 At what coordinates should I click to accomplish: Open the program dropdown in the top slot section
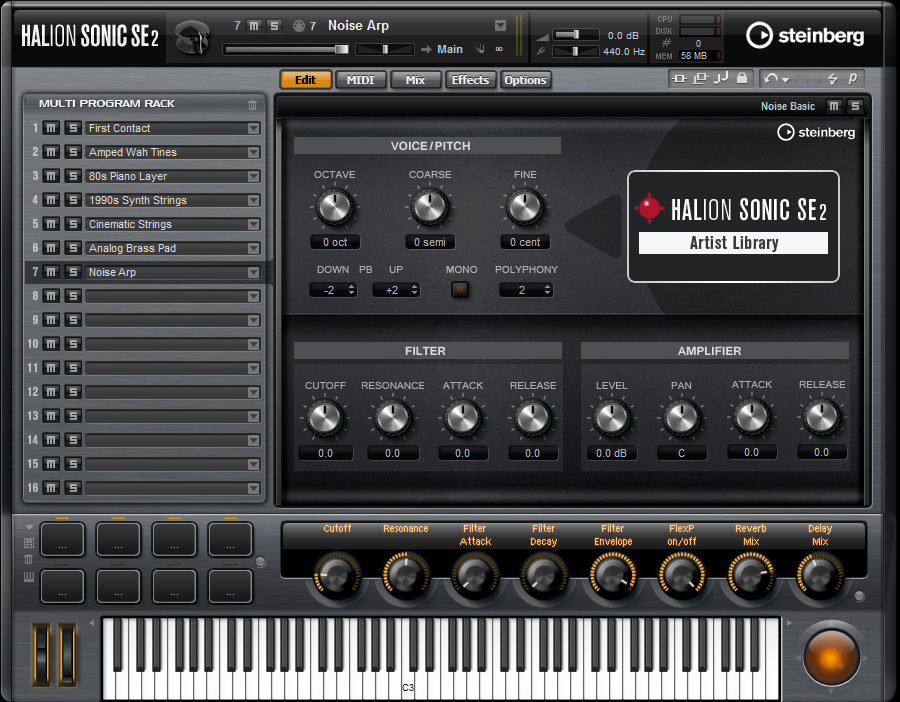point(501,26)
